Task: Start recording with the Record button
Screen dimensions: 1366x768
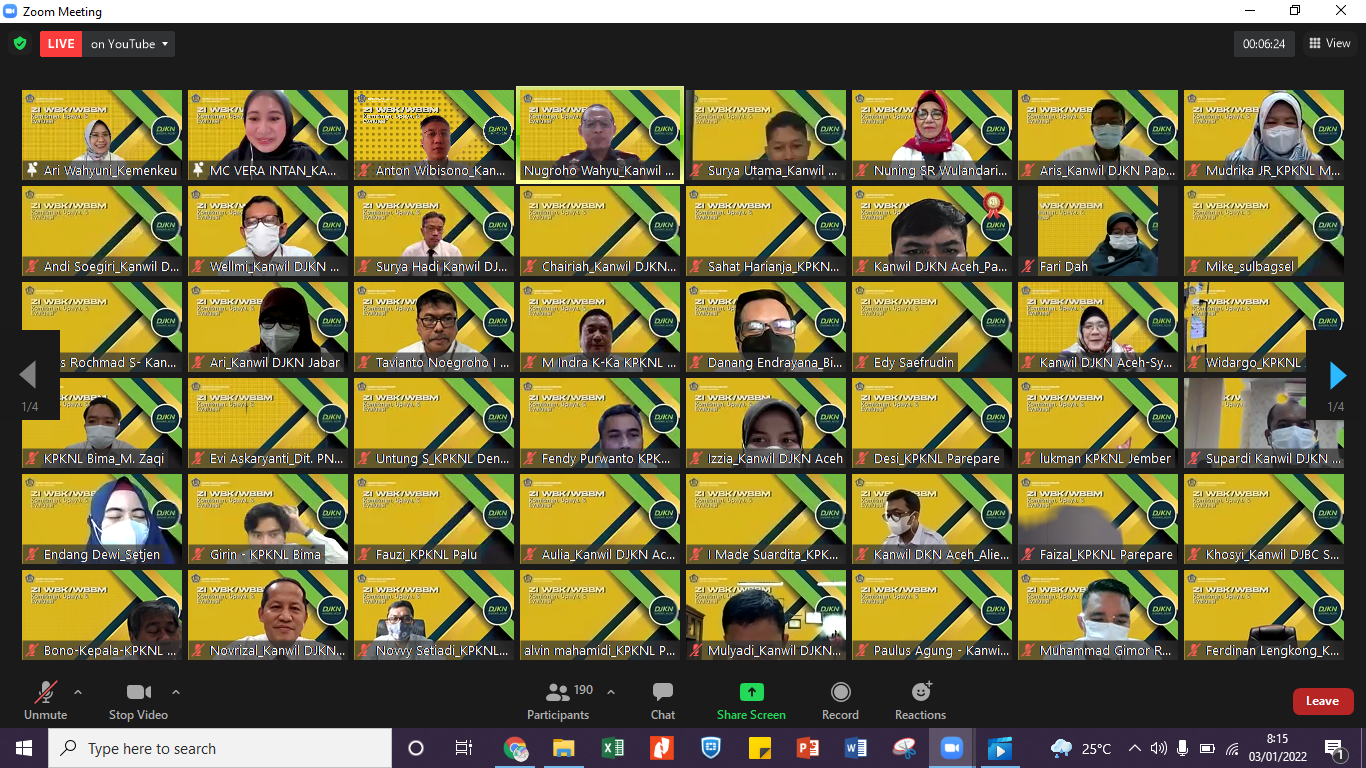Action: [840, 700]
